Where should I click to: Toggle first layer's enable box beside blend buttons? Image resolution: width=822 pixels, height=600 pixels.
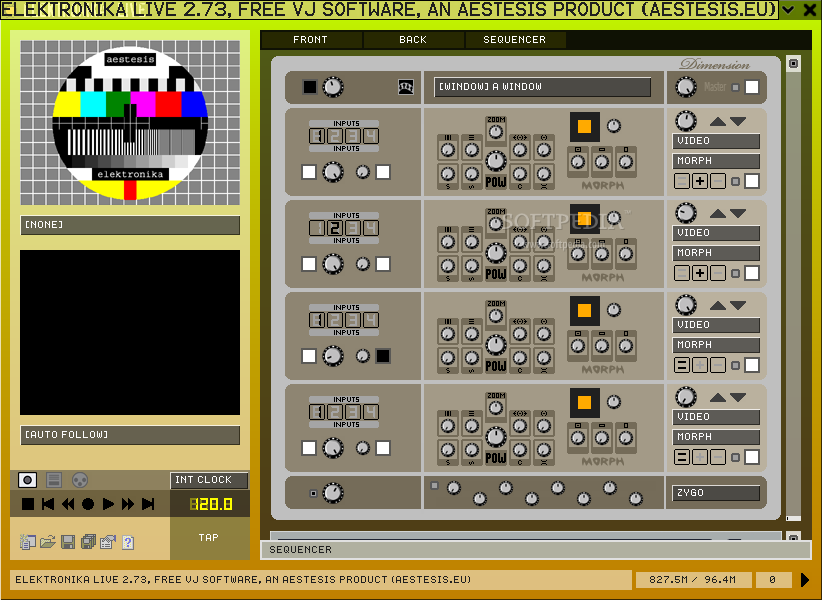752,181
